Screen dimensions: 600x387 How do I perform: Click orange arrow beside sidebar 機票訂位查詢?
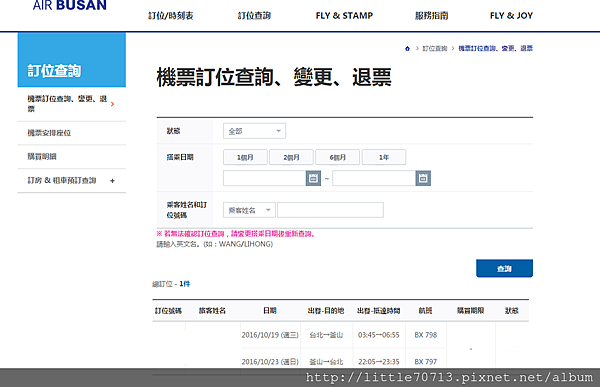(x=112, y=104)
